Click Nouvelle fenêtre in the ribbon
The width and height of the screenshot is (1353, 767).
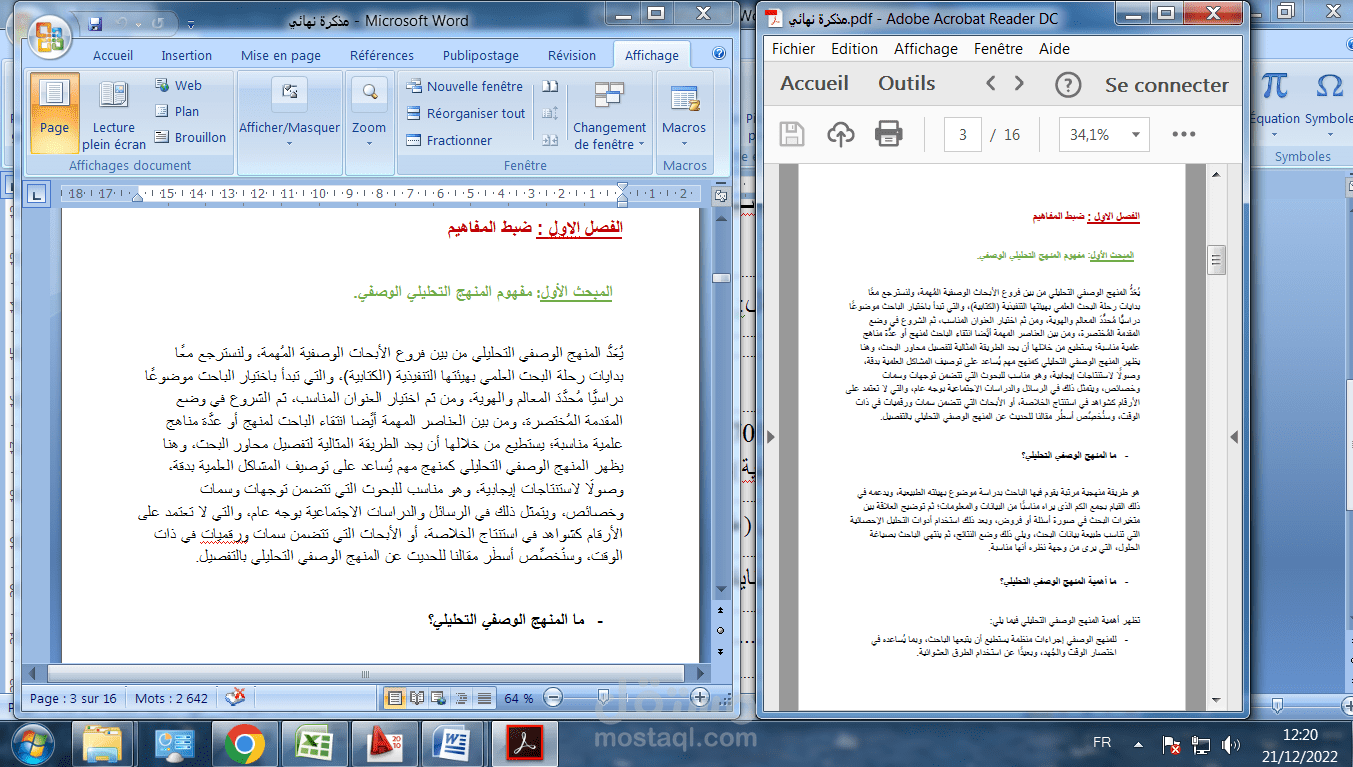coord(465,87)
